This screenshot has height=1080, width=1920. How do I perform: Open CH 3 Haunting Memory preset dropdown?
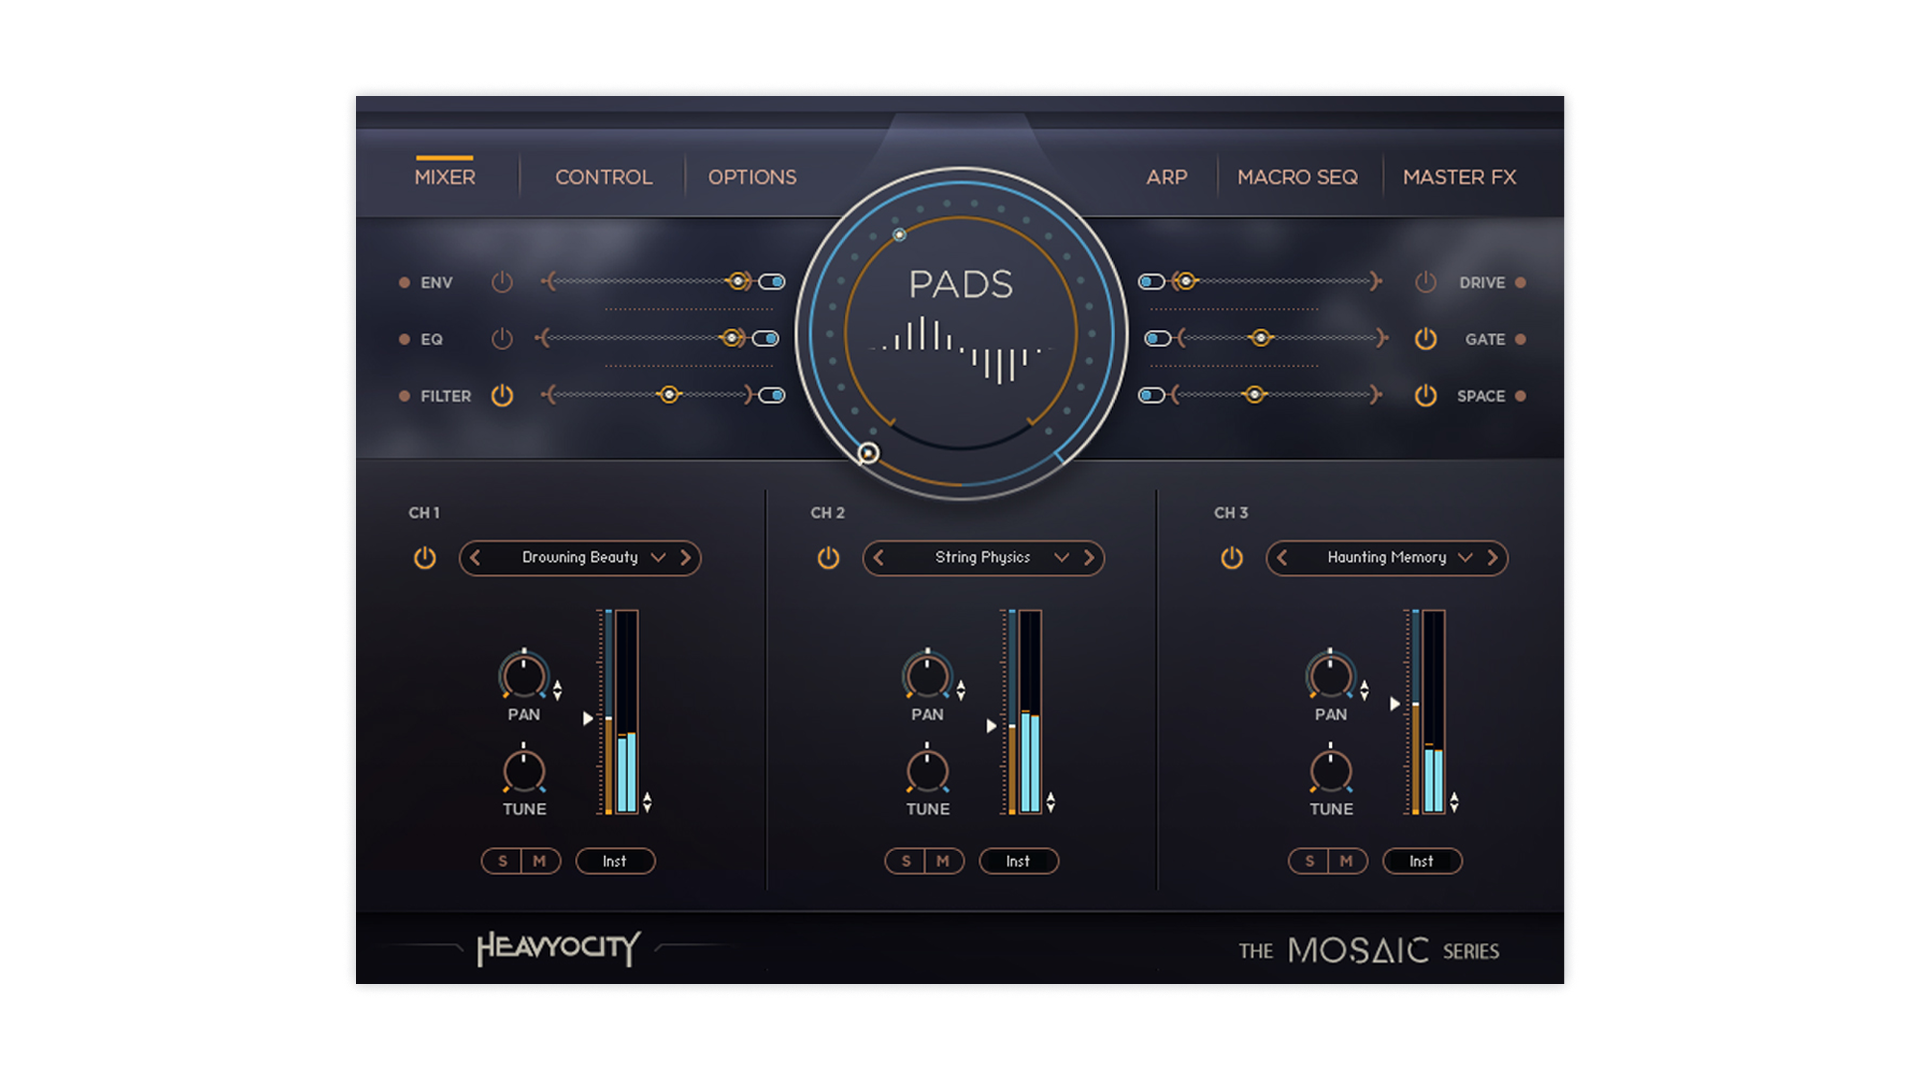pyautogui.click(x=1465, y=558)
